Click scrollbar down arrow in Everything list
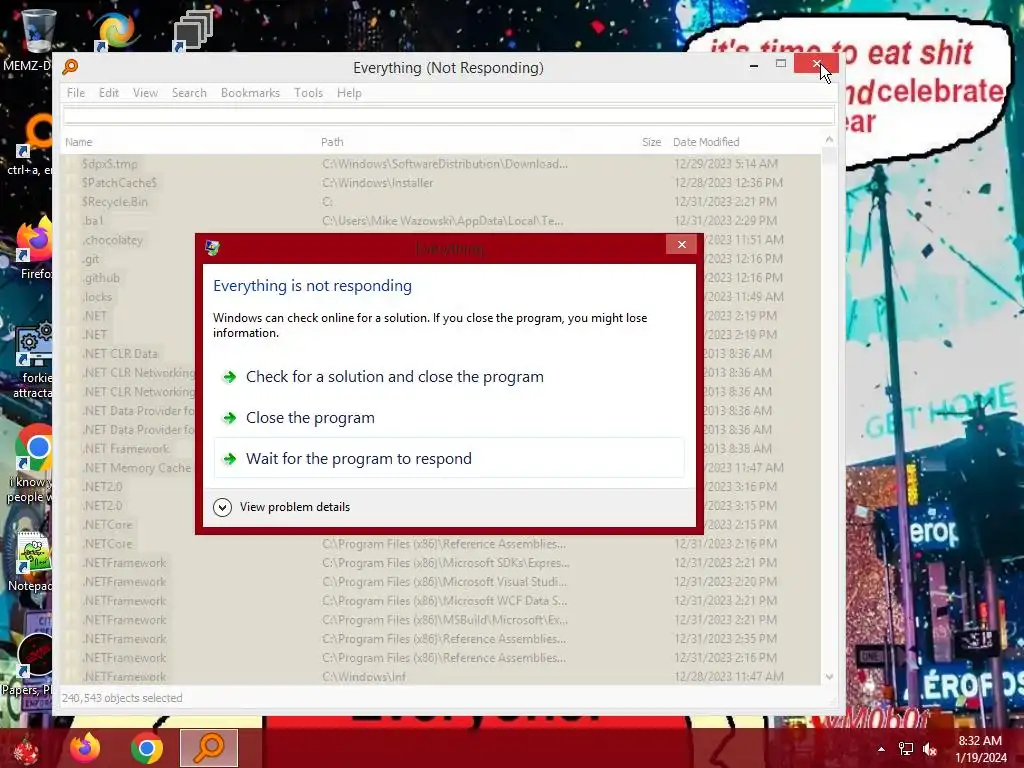The image size is (1024, 768). coord(829,677)
